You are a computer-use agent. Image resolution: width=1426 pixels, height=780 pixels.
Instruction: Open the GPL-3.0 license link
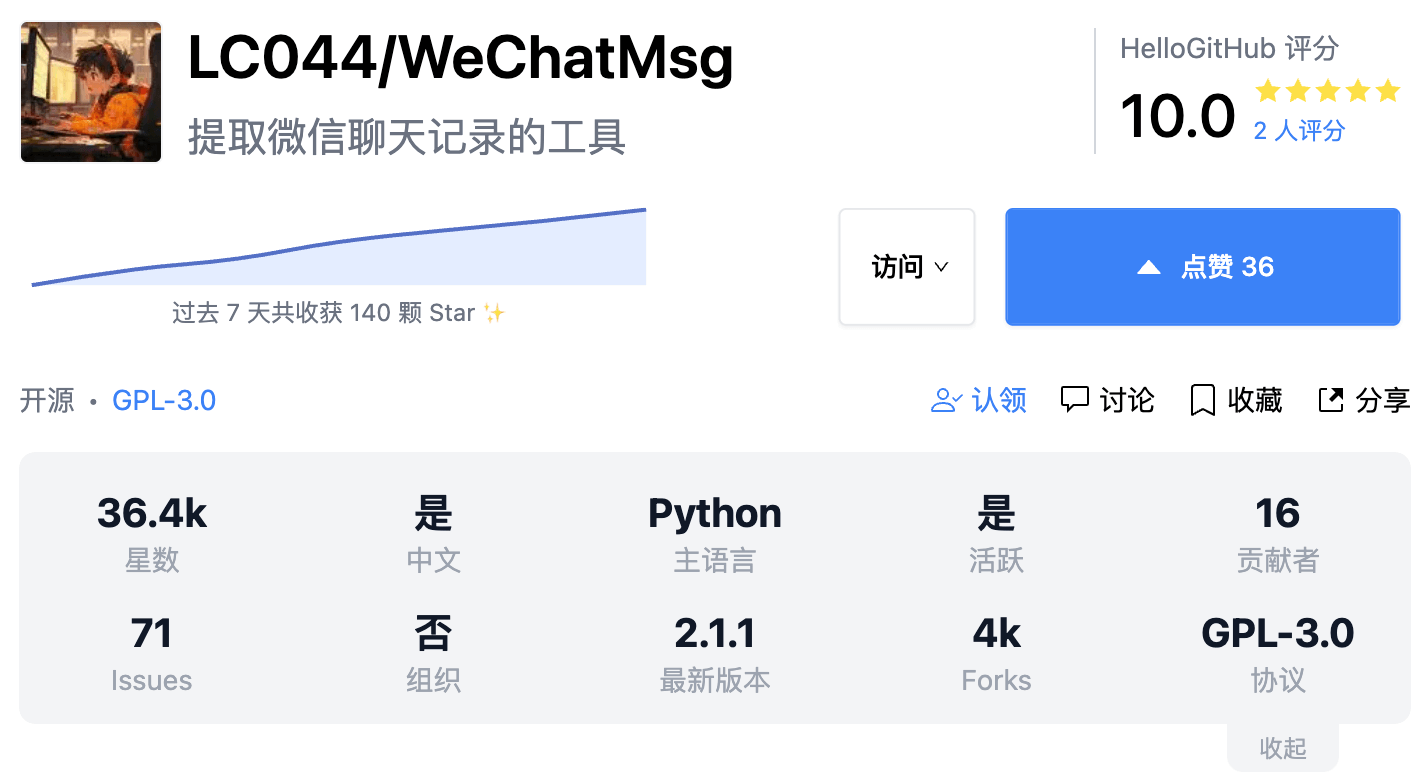click(x=163, y=399)
